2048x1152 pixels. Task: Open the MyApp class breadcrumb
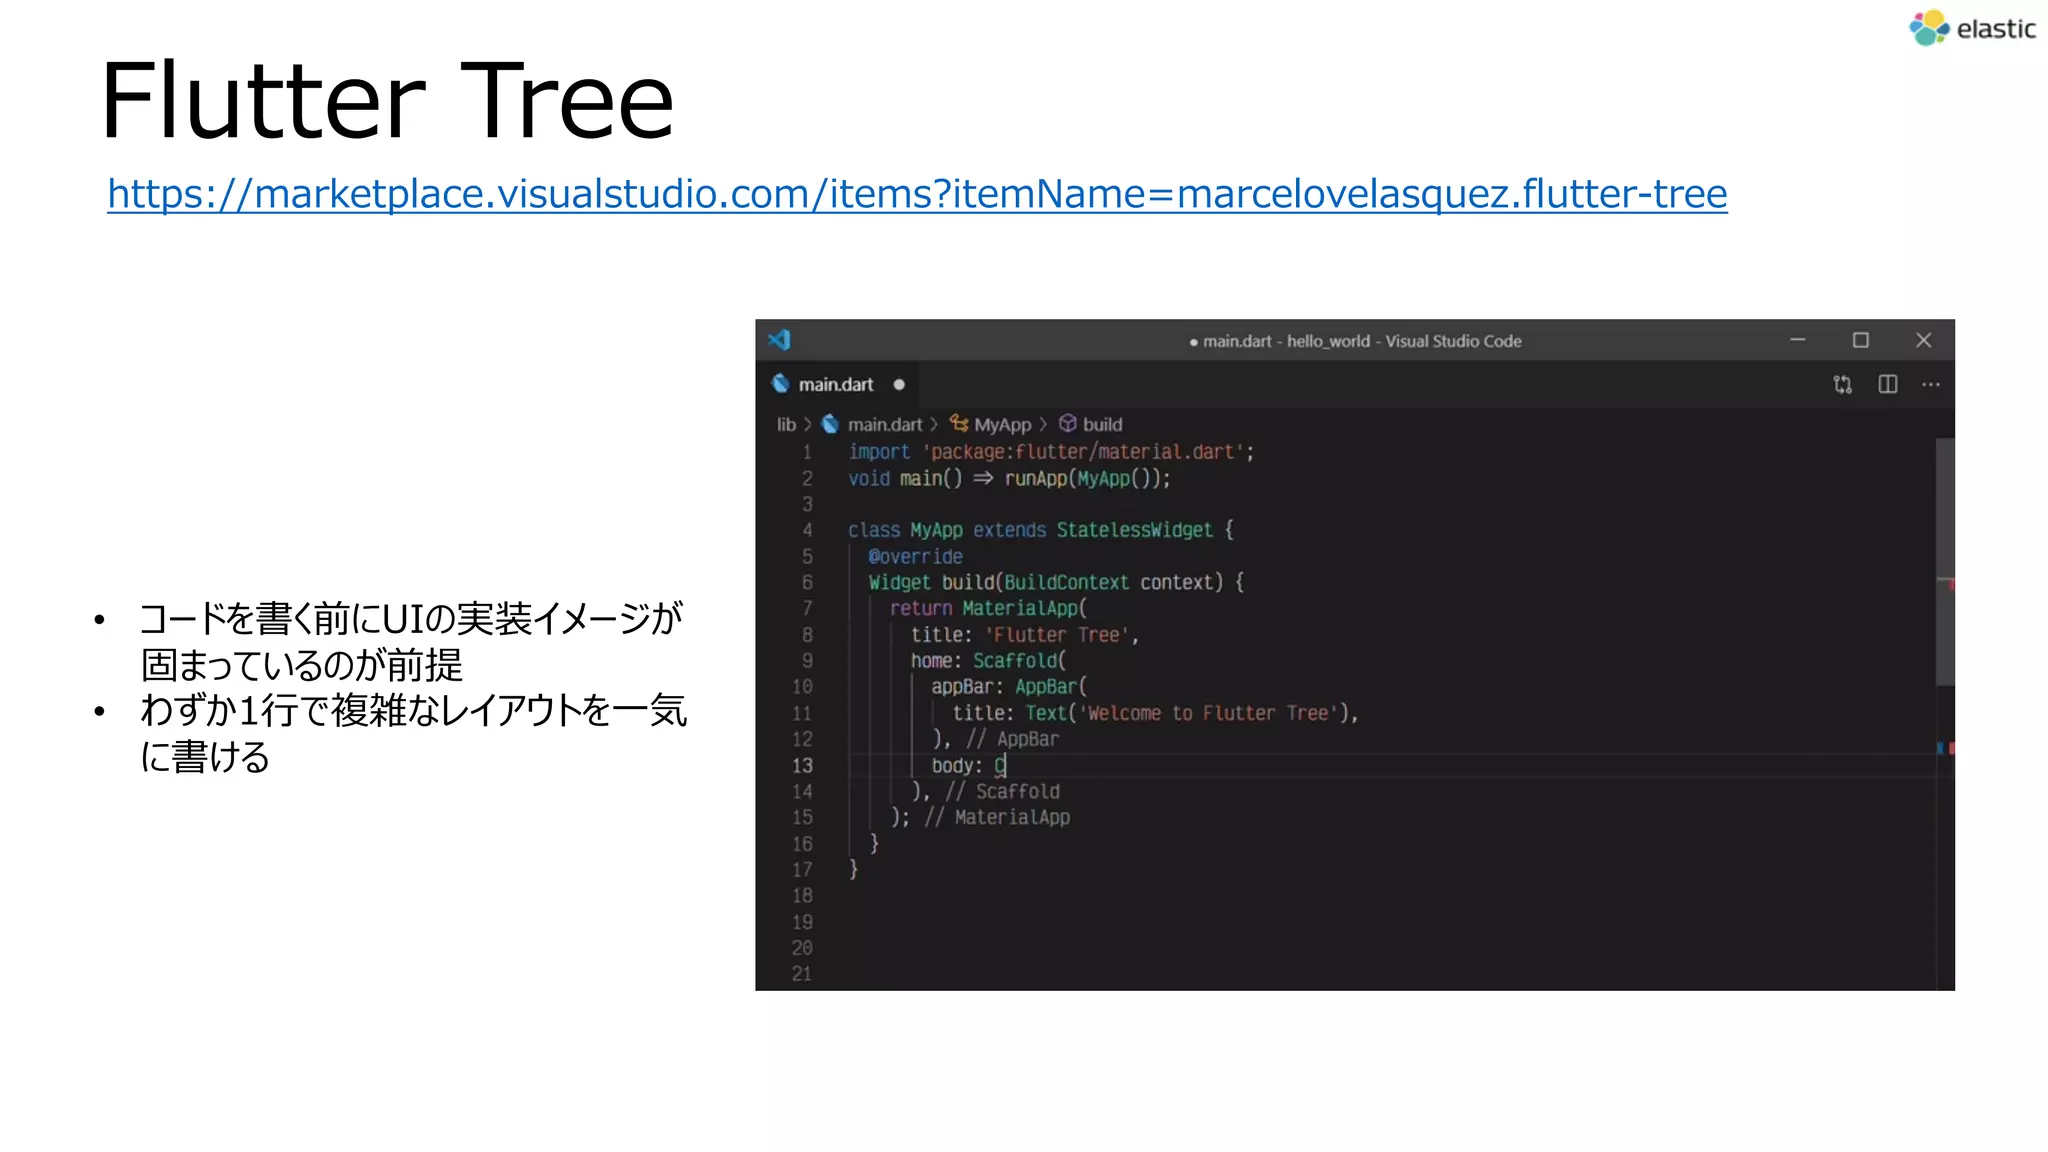[1002, 425]
